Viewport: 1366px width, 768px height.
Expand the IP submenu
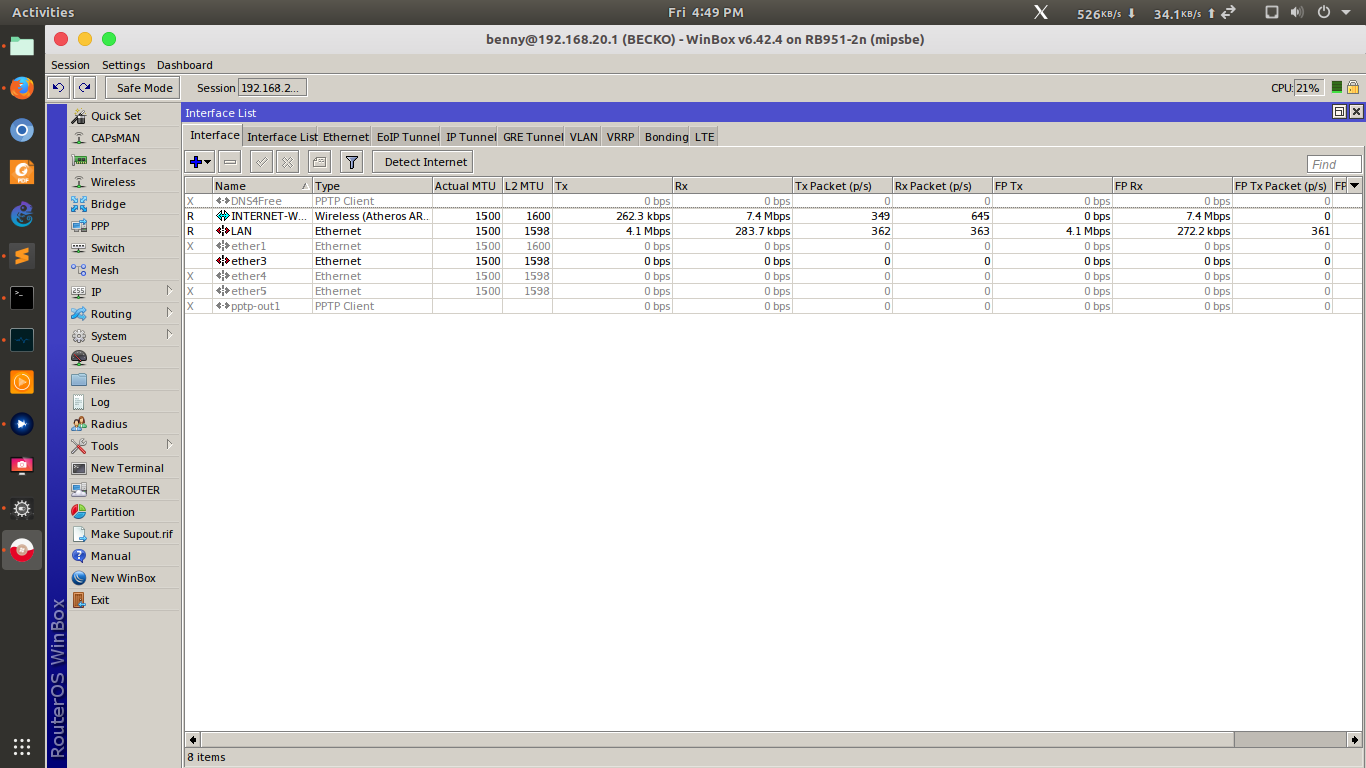[170, 291]
